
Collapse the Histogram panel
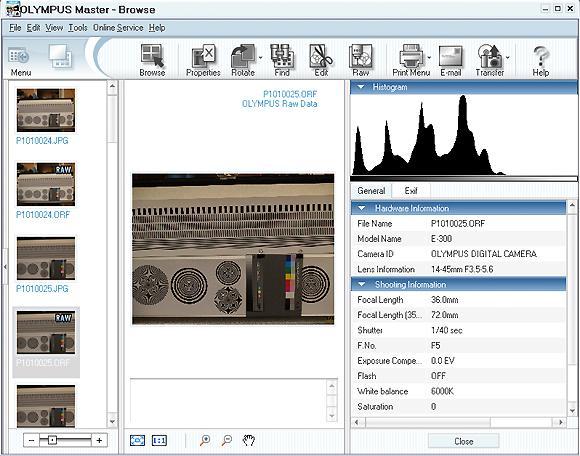(361, 87)
